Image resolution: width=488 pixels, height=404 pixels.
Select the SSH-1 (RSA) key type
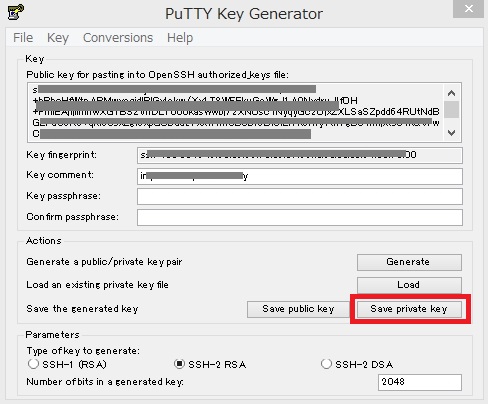33,364
